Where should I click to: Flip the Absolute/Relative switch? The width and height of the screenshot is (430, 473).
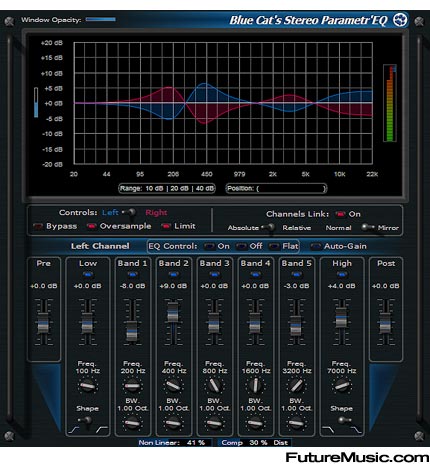coord(269,228)
